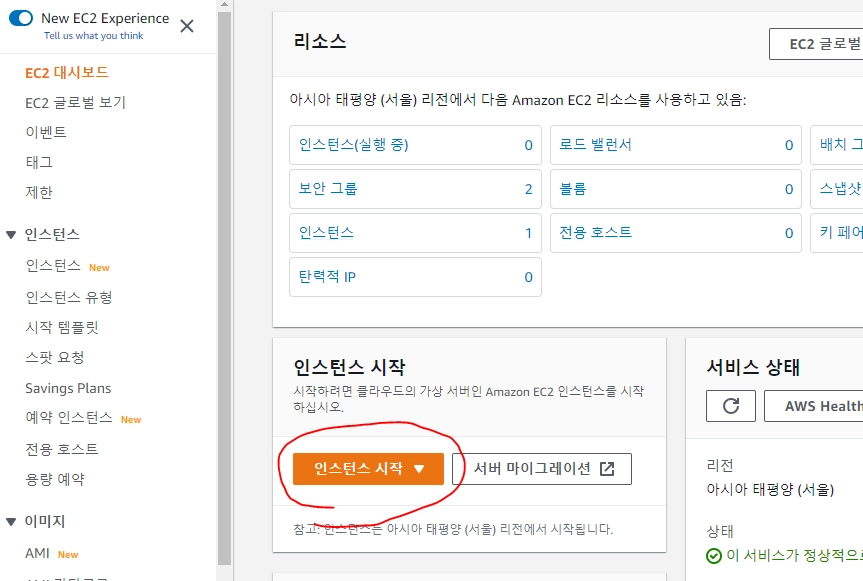Image resolution: width=863 pixels, height=581 pixels.
Task: Select the 인스턴스 시작 panel heading
Action: (x=349, y=367)
